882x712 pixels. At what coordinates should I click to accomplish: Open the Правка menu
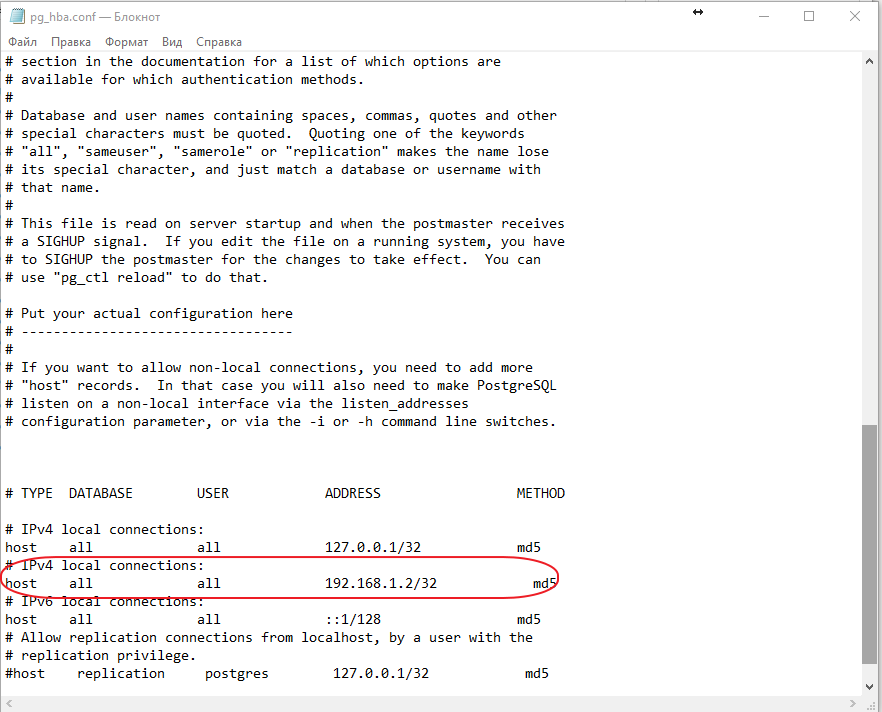tap(71, 42)
